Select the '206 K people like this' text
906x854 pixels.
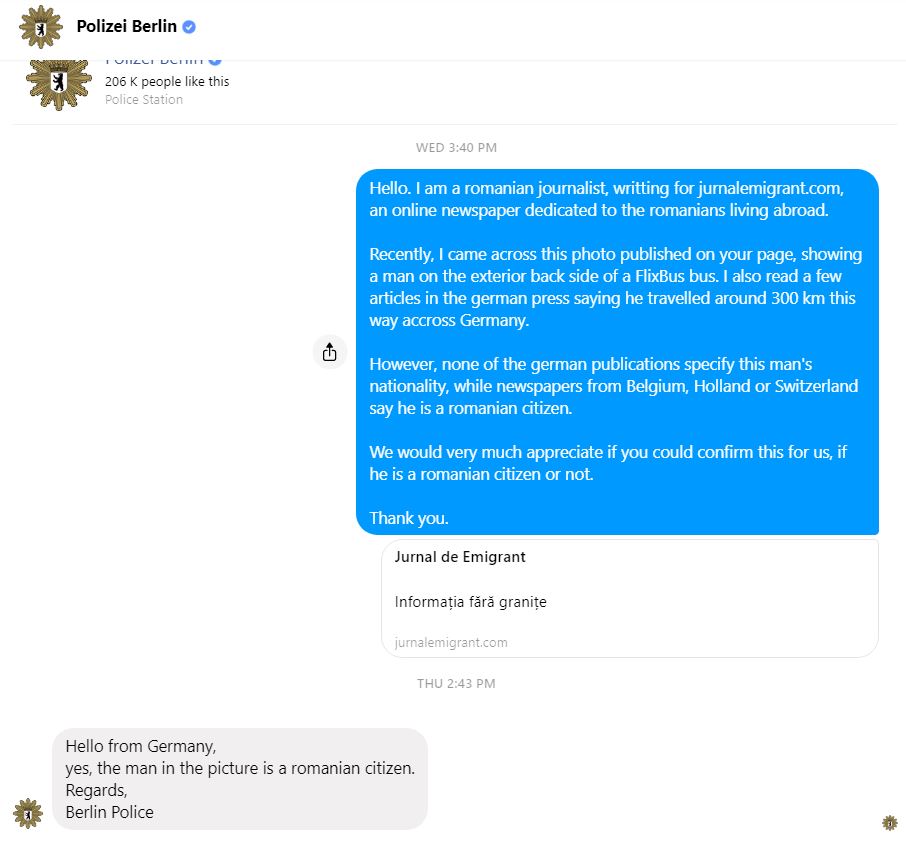tap(167, 81)
